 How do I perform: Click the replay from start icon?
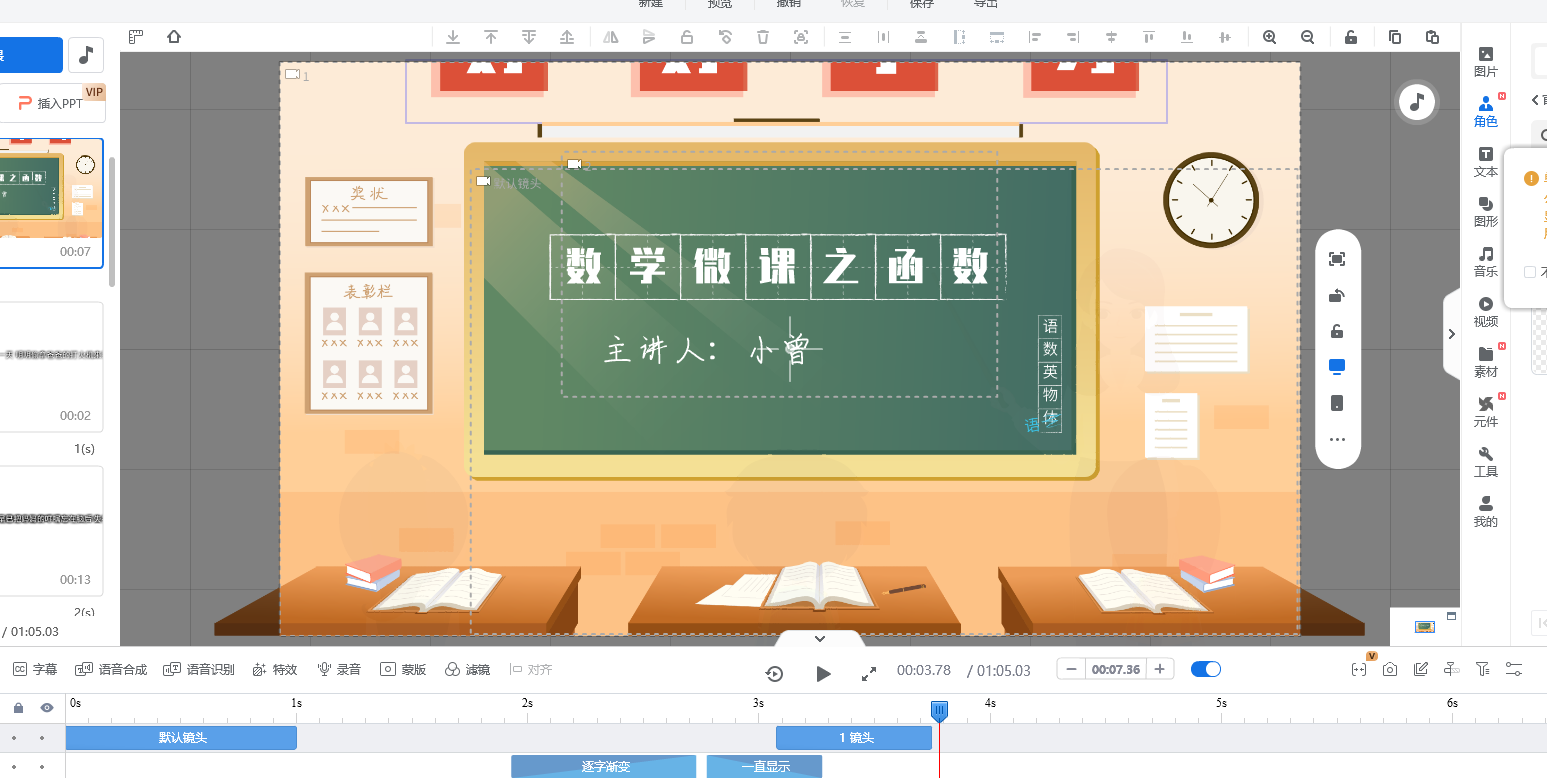(774, 673)
